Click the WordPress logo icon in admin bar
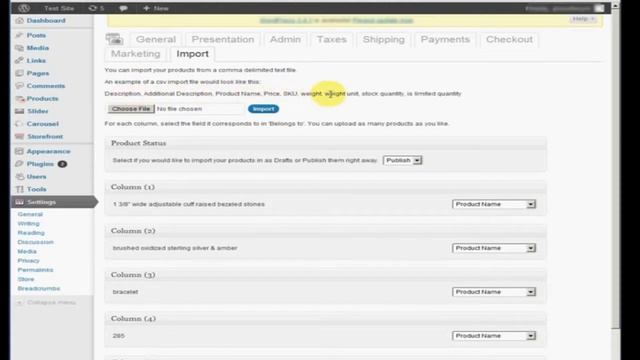640x360 pixels. point(24,8)
